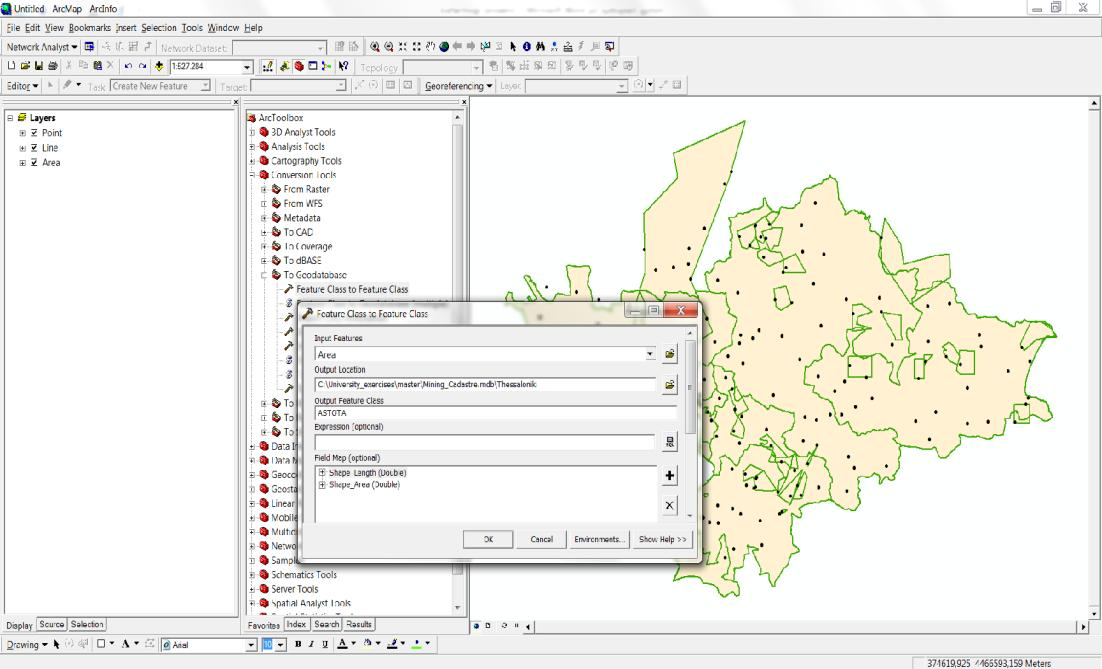
Task: Select the Zoom Out tool
Action: (x=389, y=46)
